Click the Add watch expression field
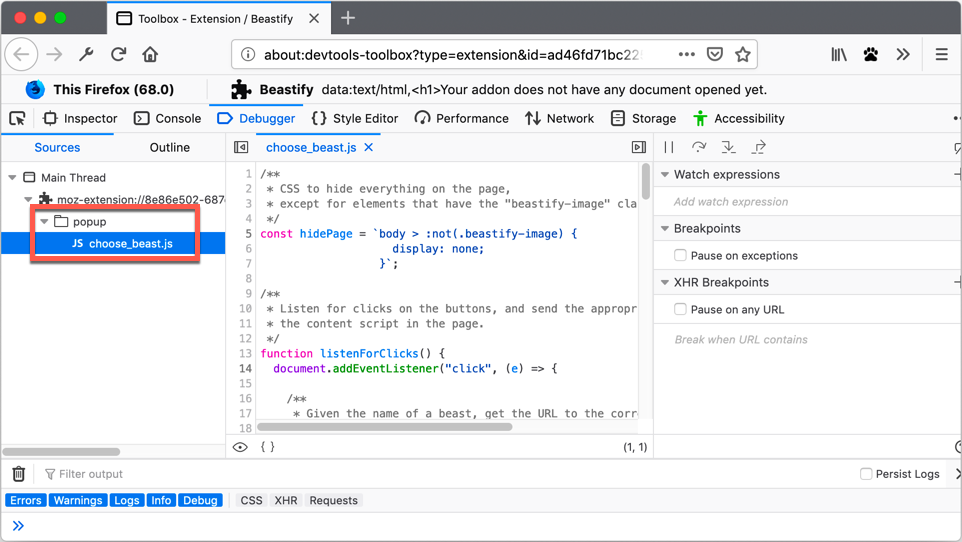The width and height of the screenshot is (962, 542). click(x=807, y=201)
